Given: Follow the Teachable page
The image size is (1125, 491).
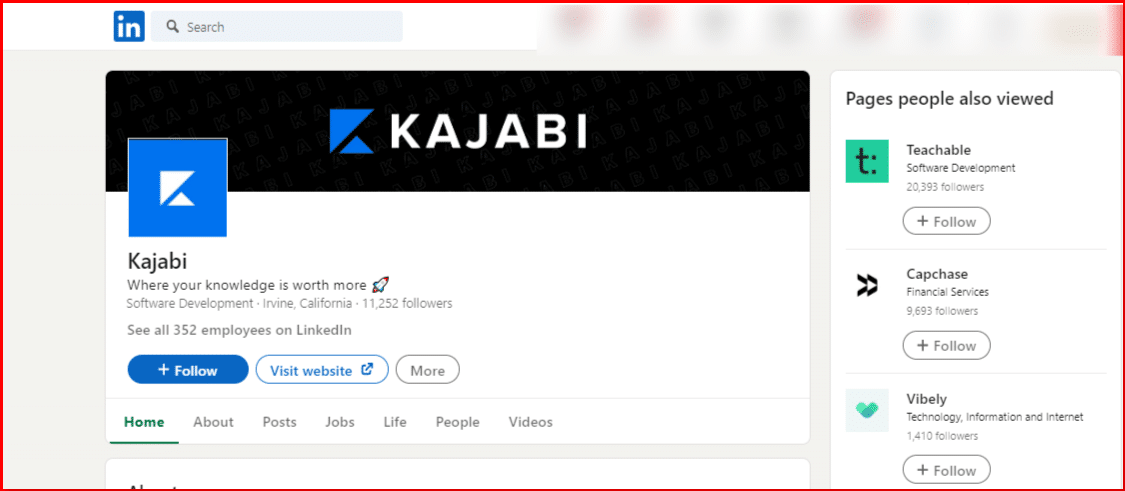Looking at the screenshot, I should point(946,221).
